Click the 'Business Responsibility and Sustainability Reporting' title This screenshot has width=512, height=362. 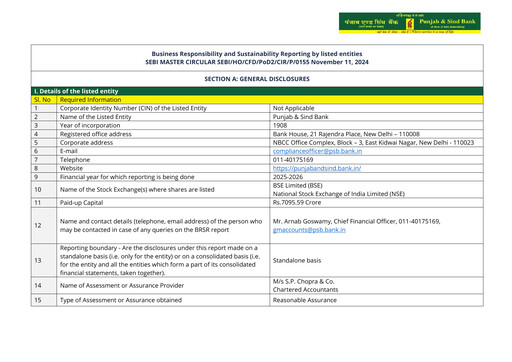coord(257,54)
